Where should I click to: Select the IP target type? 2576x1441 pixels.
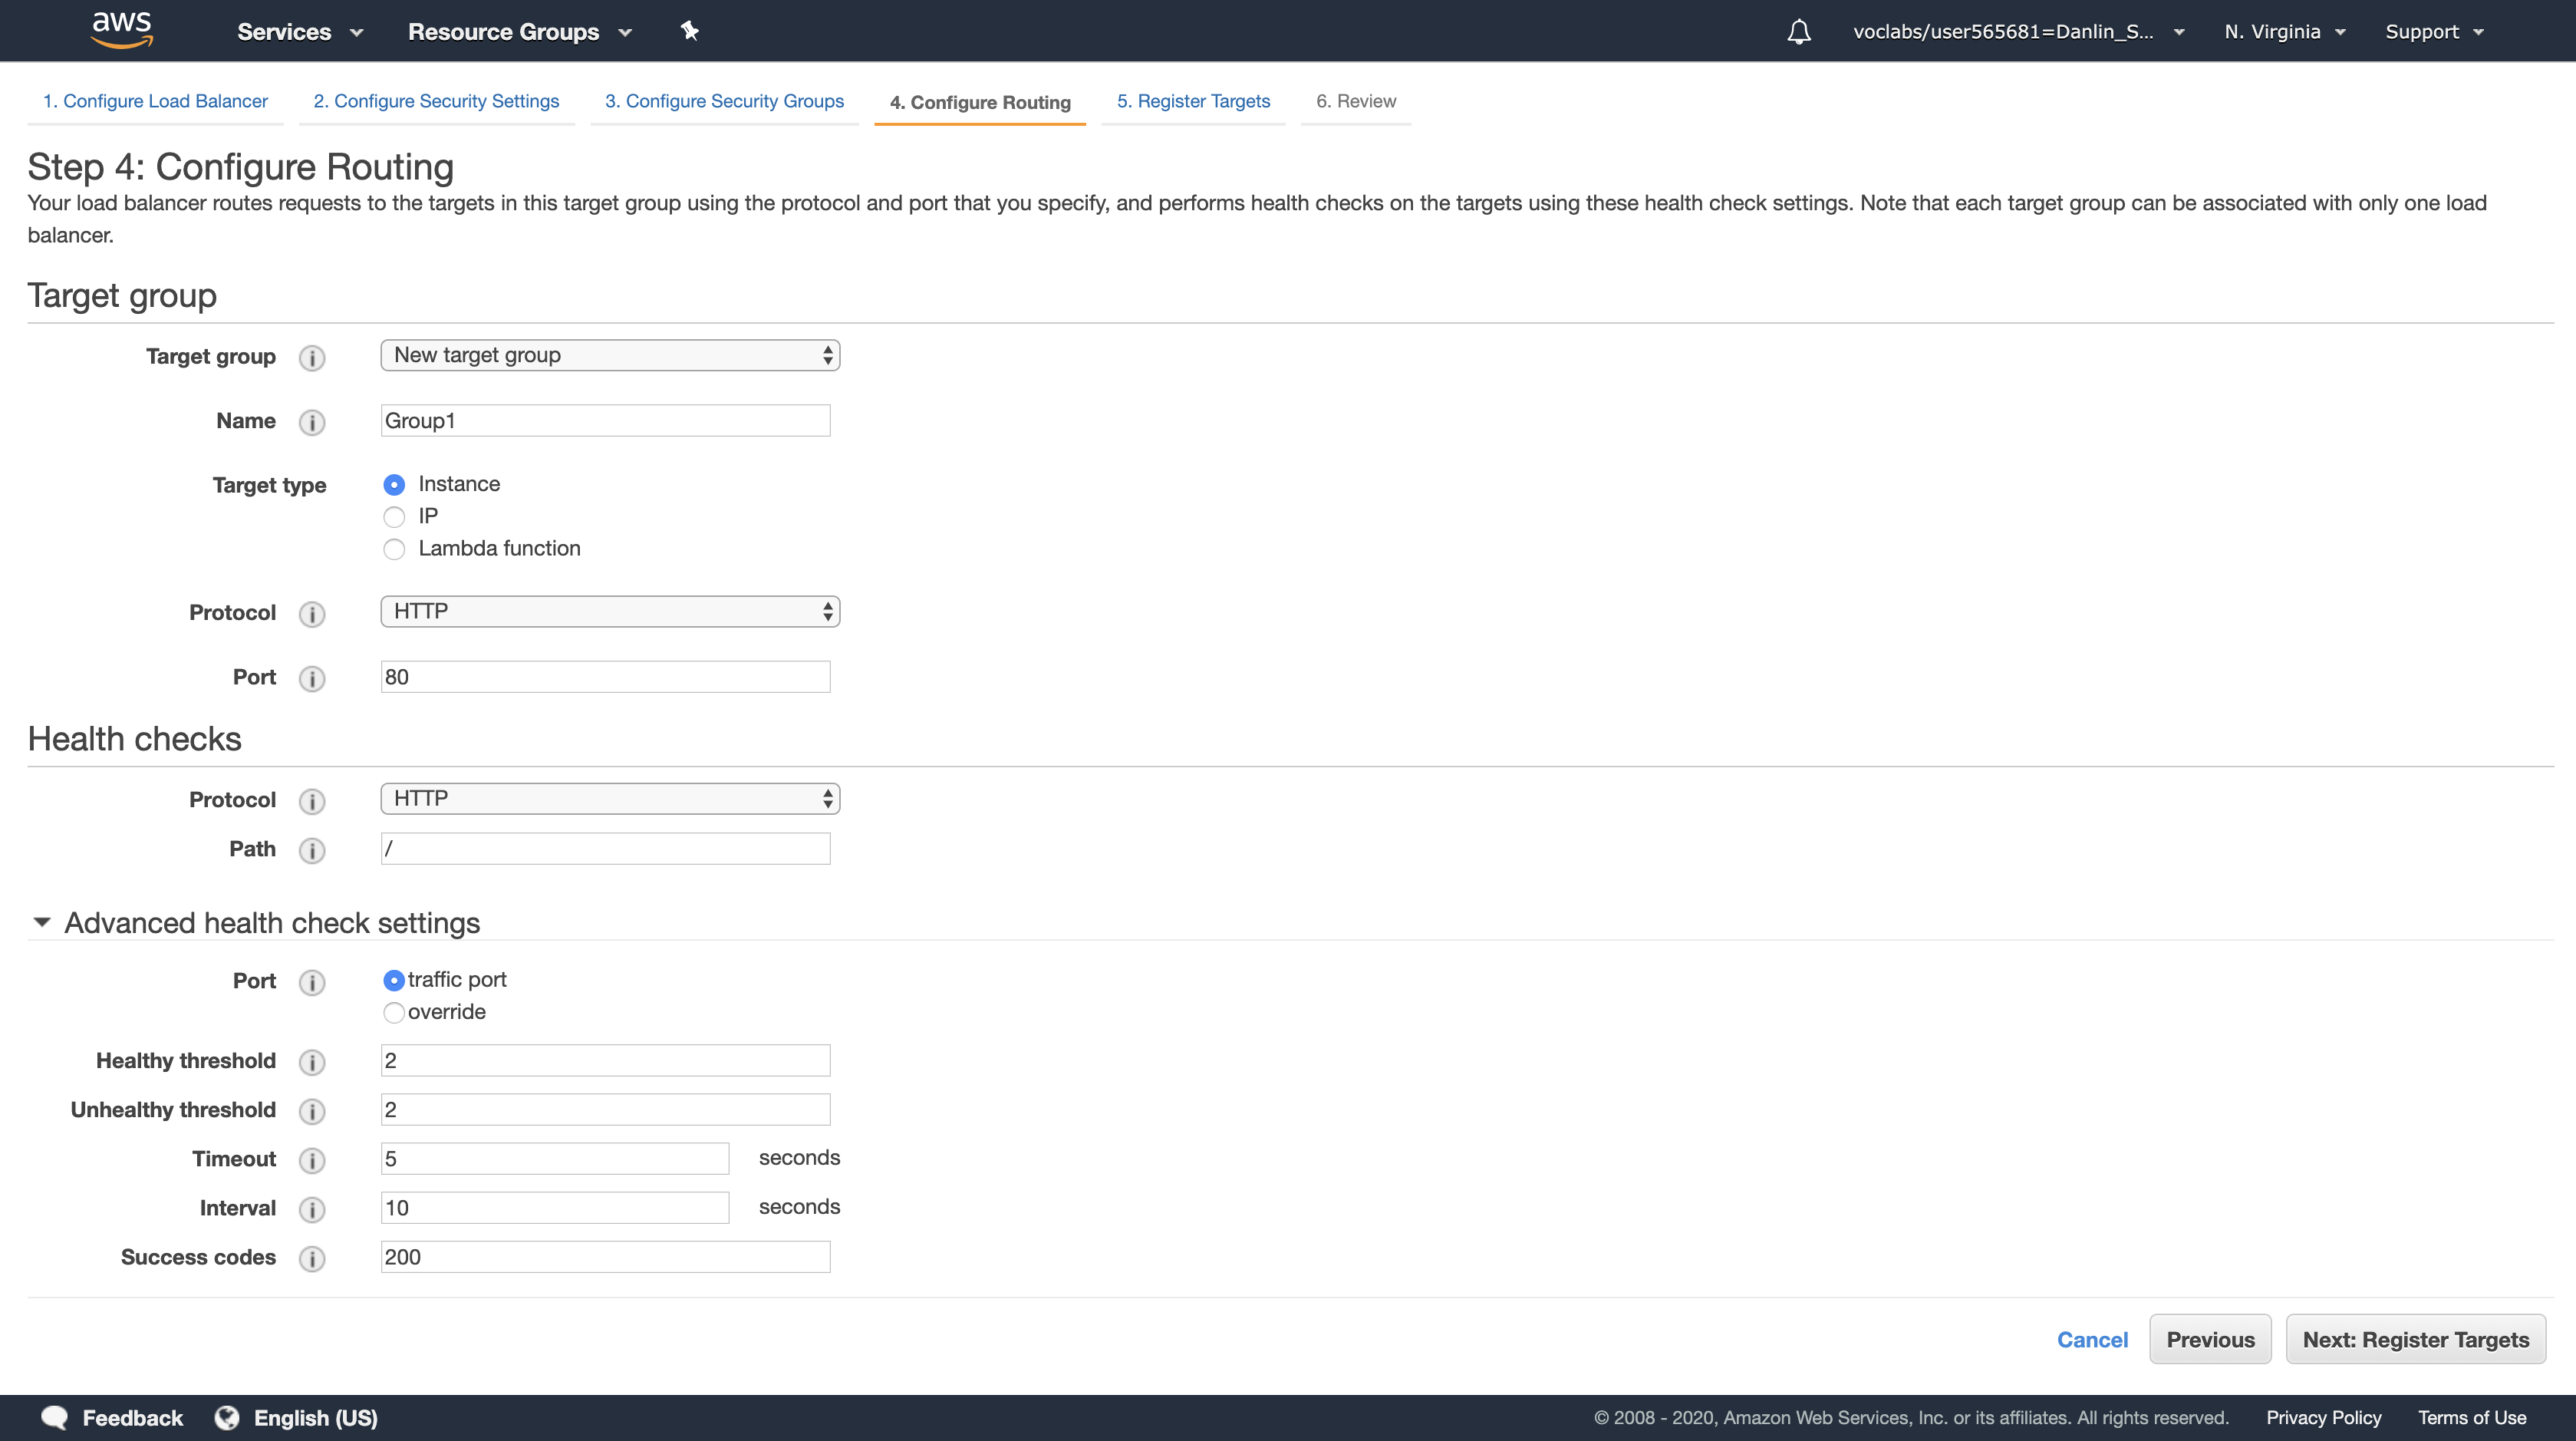tap(394, 517)
